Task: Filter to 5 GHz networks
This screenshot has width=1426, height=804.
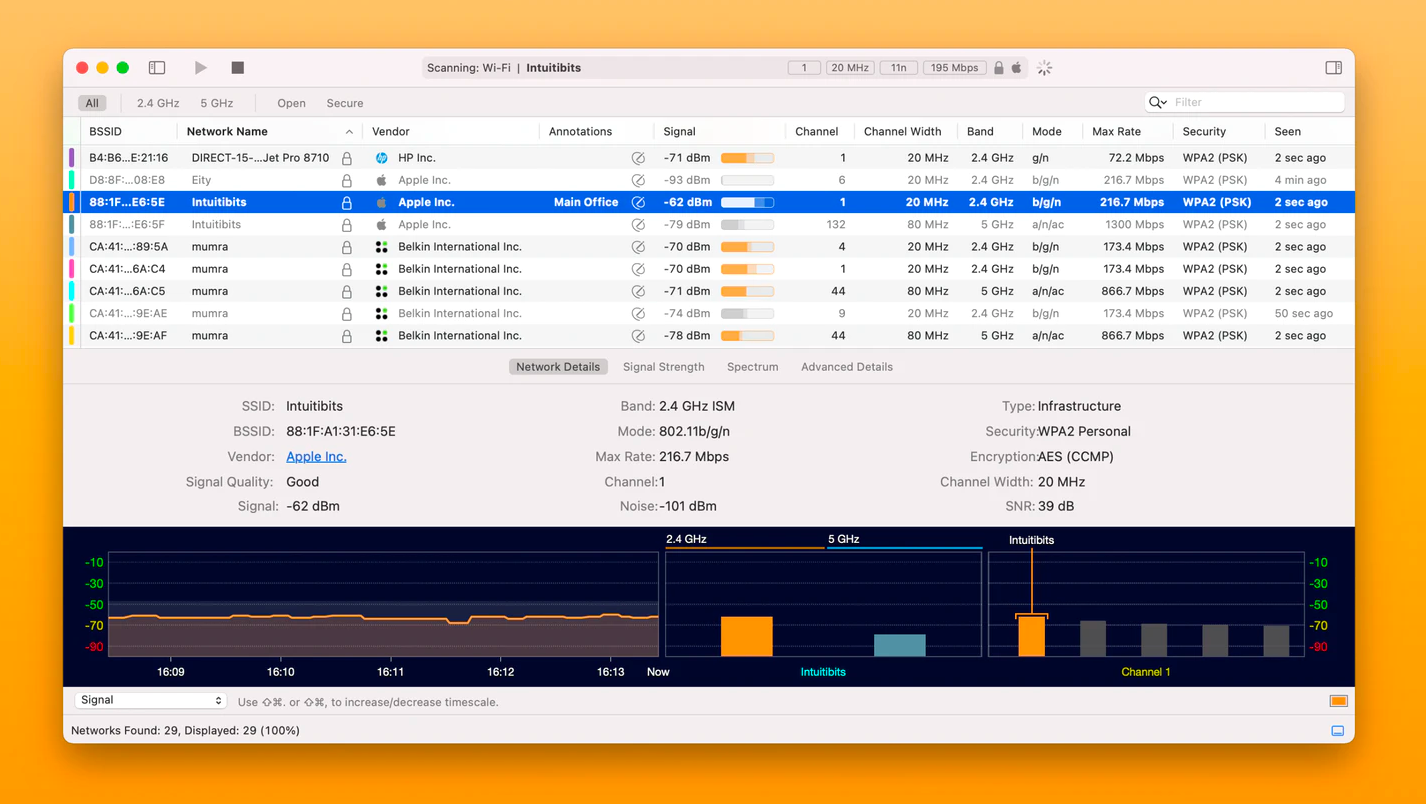Action: pos(217,103)
